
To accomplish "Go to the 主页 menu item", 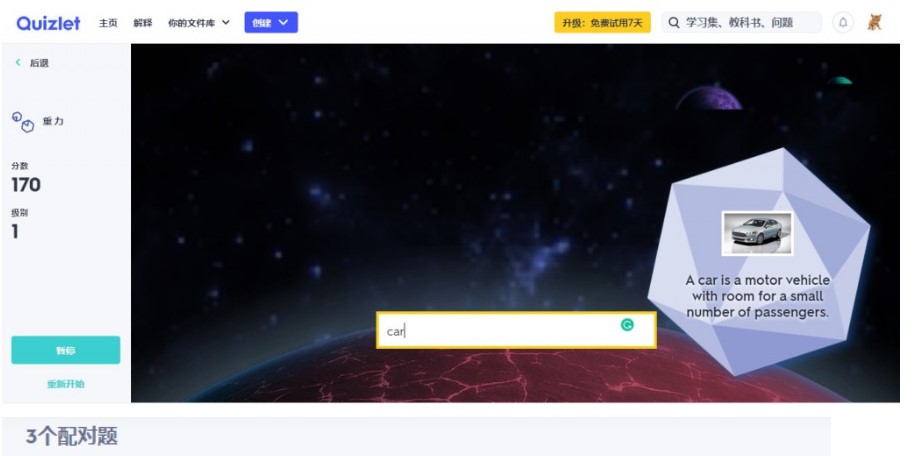I will point(108,23).
